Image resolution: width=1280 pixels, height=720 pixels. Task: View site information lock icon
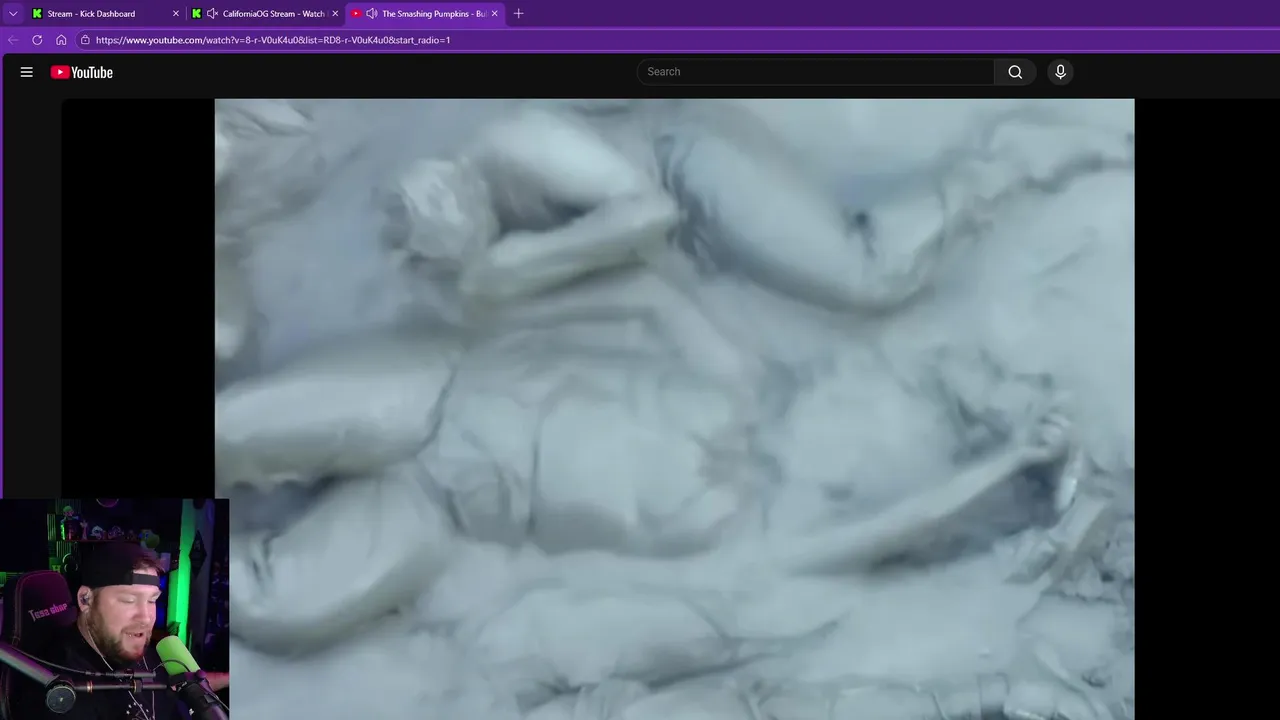[86, 40]
